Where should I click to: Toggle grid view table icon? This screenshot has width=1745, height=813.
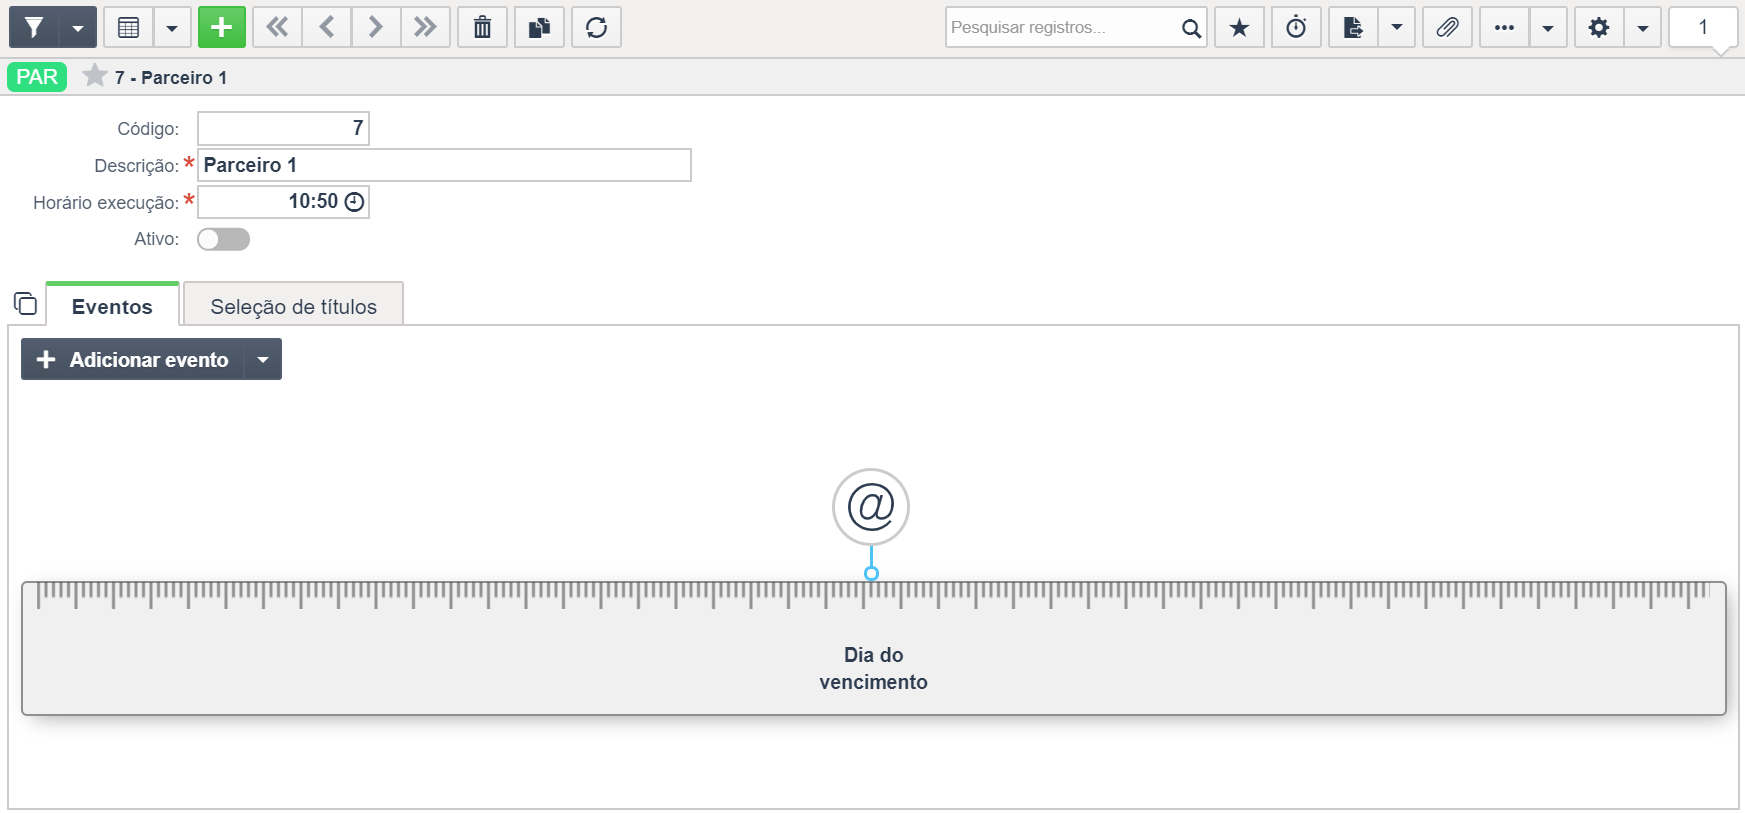coord(129,27)
